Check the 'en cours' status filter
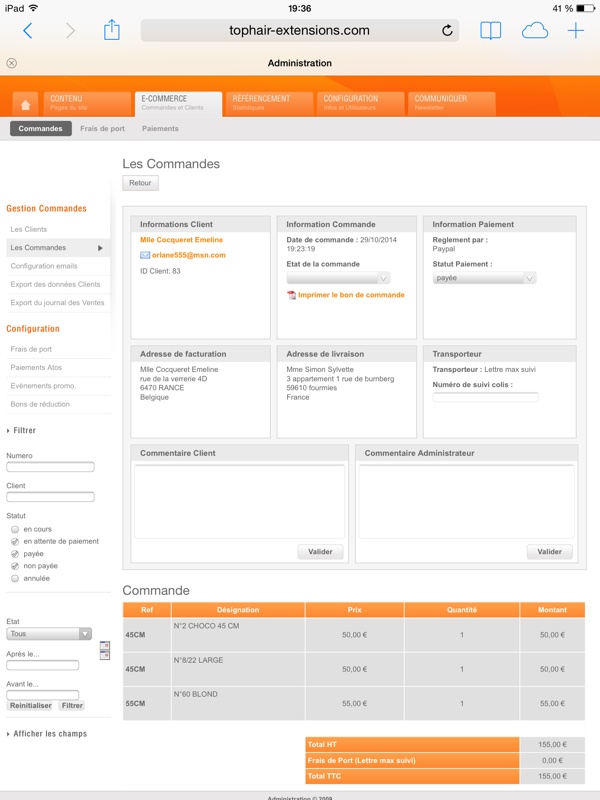Screen dimensions: 600x800 tap(15, 529)
